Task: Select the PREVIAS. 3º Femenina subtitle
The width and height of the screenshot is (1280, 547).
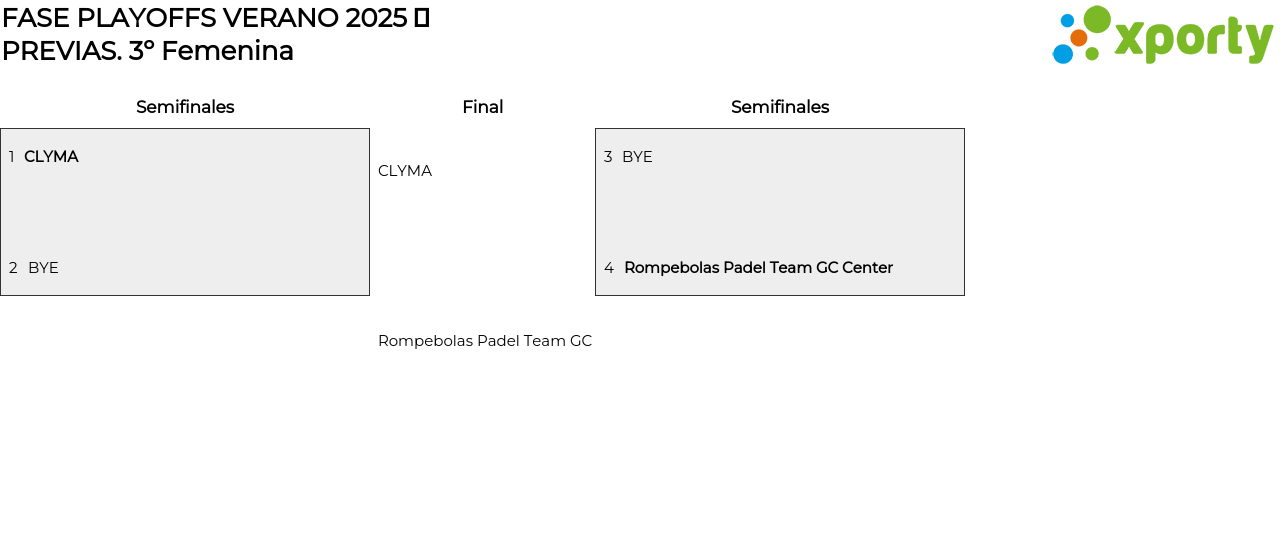Action: click(x=148, y=51)
